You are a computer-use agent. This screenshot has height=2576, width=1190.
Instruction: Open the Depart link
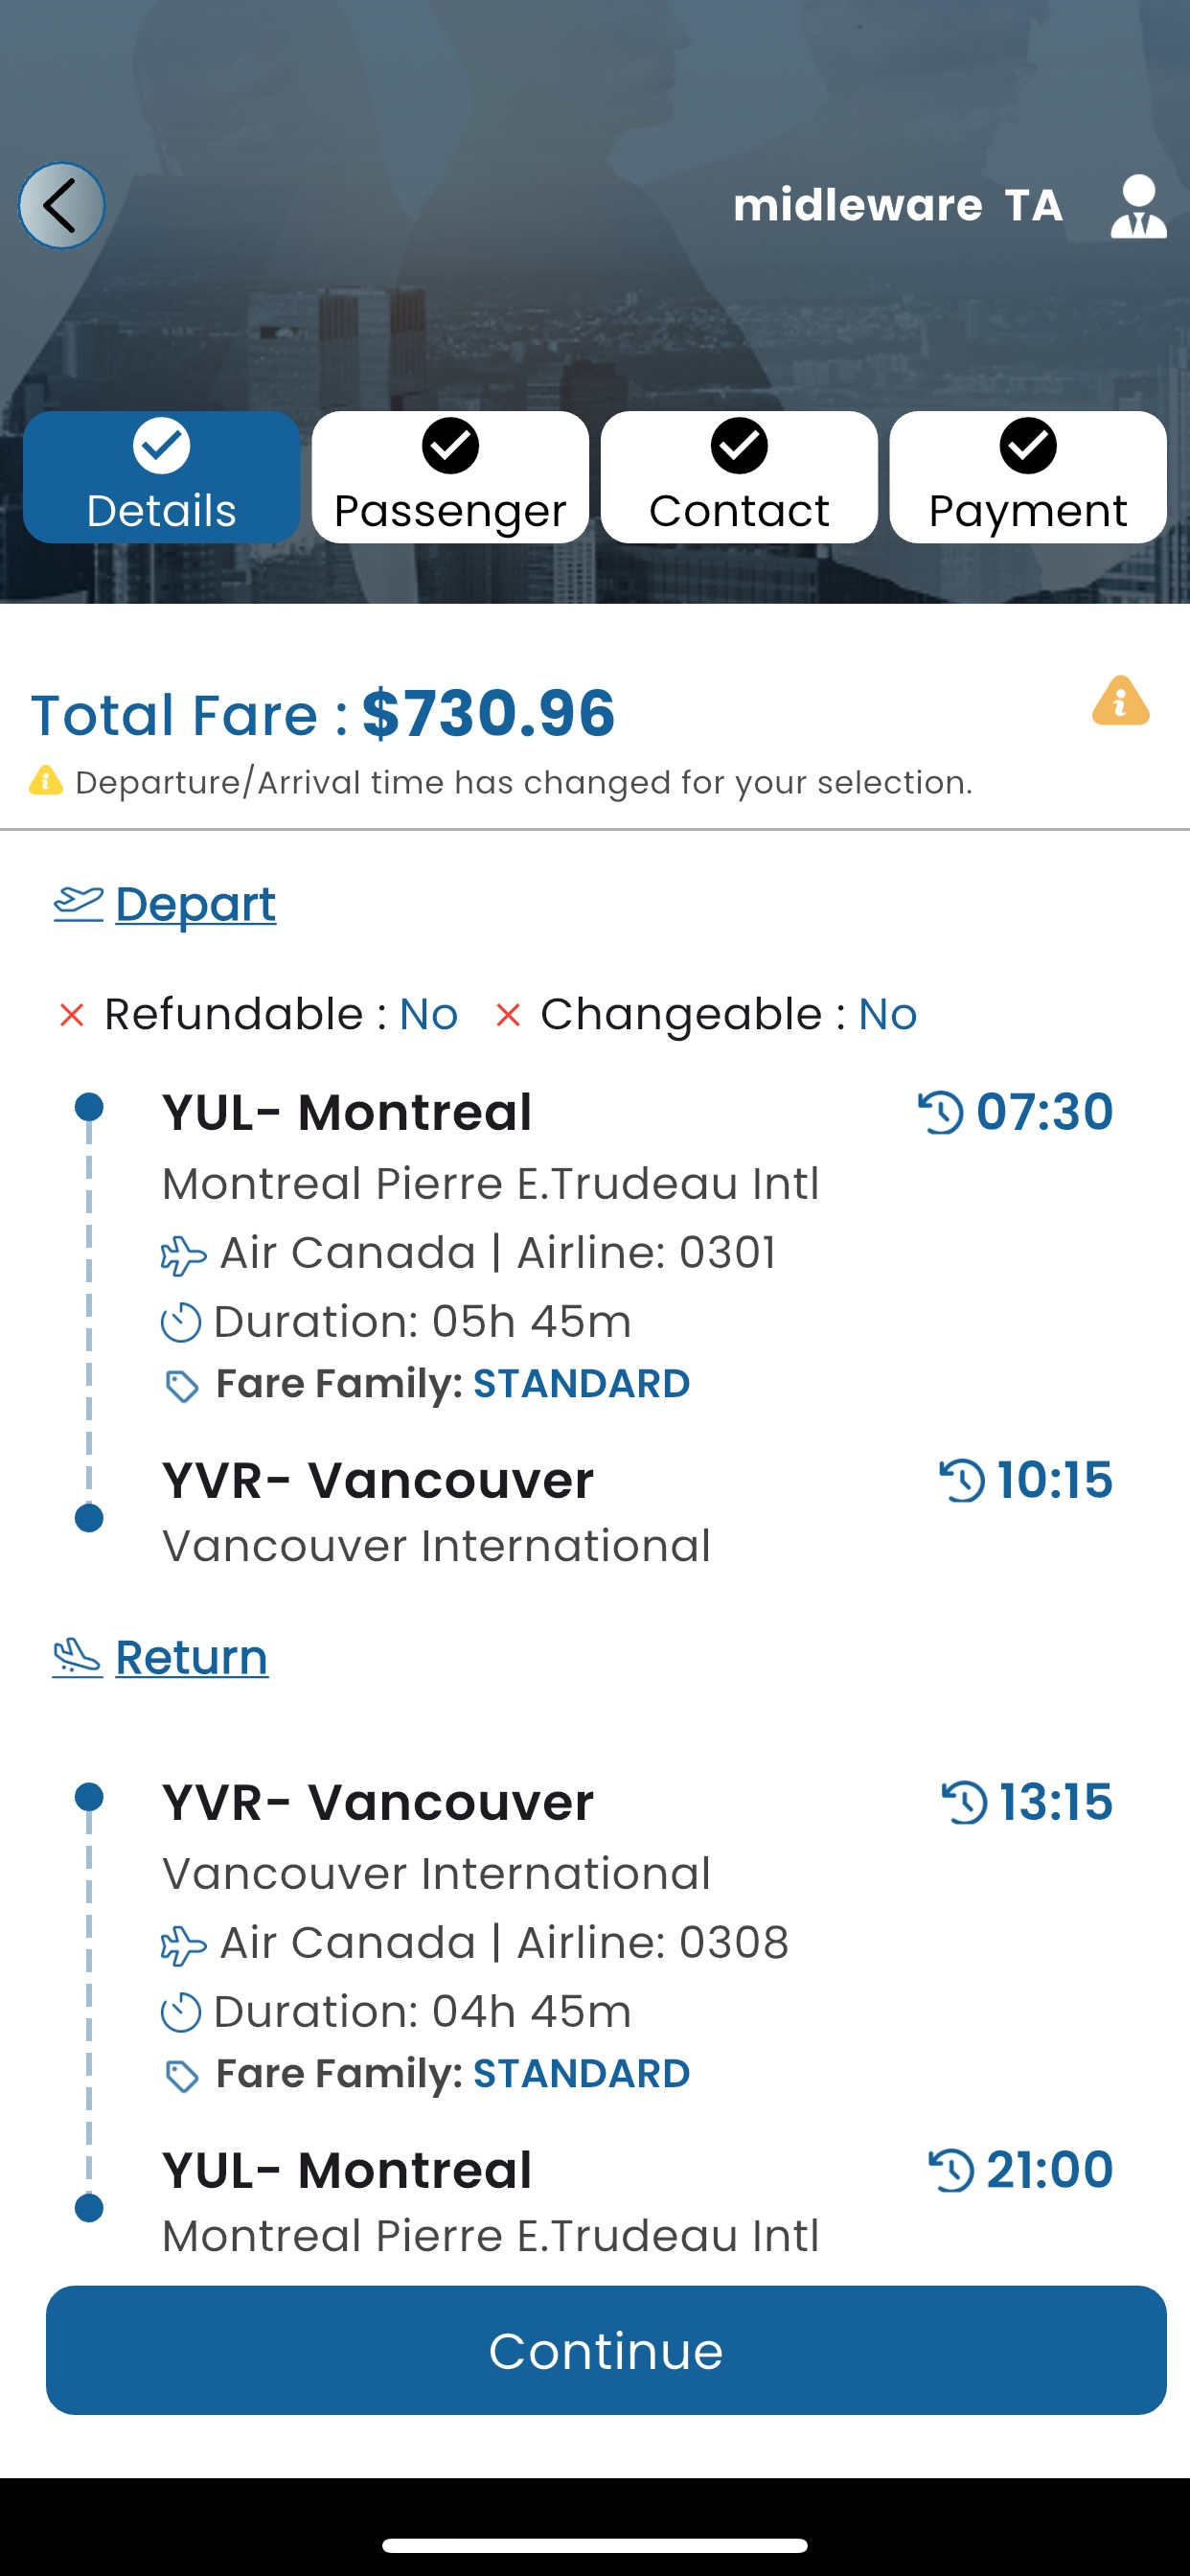(195, 904)
